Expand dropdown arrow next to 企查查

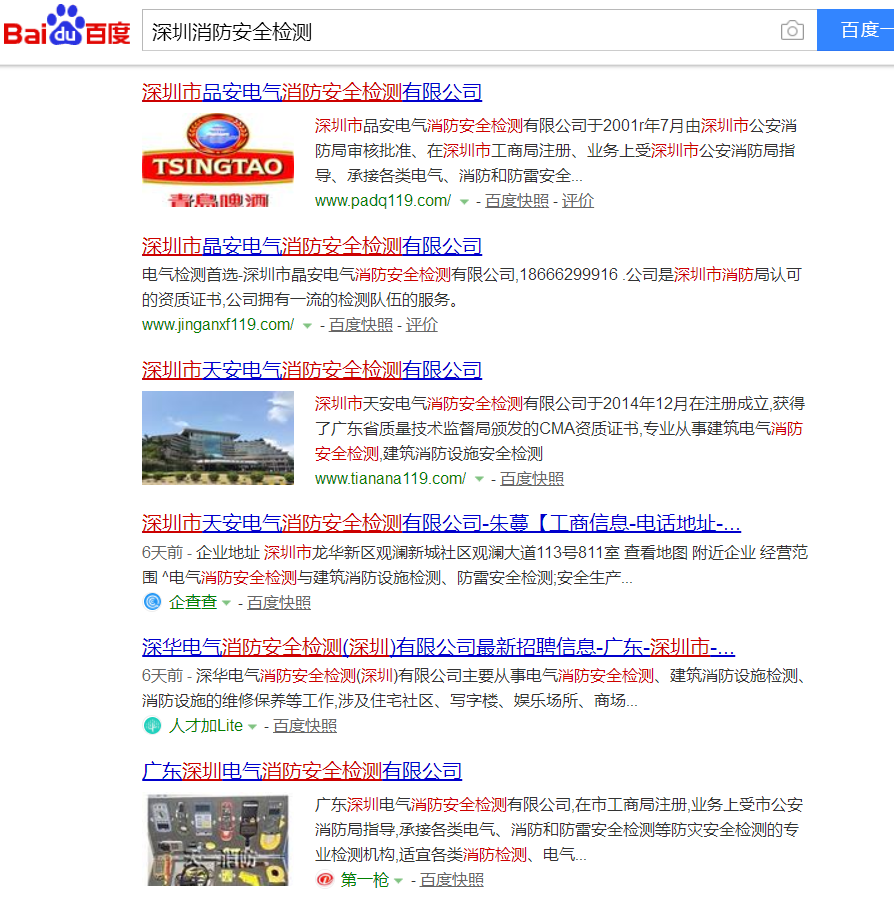click(226, 603)
